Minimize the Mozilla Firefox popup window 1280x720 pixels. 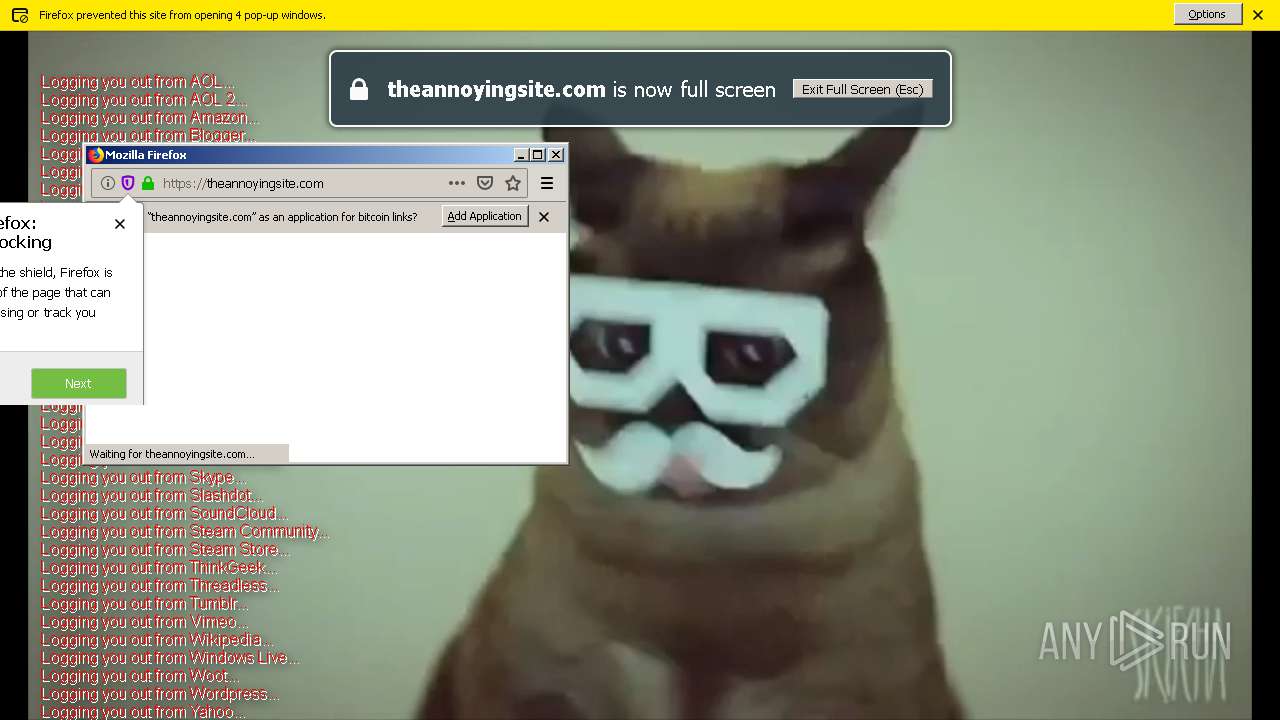(521, 155)
